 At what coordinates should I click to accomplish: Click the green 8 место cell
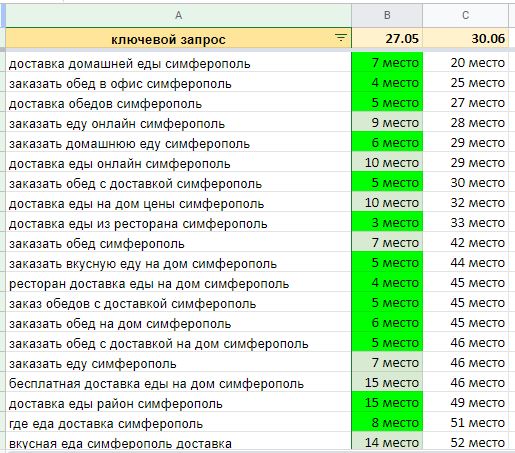point(387,422)
